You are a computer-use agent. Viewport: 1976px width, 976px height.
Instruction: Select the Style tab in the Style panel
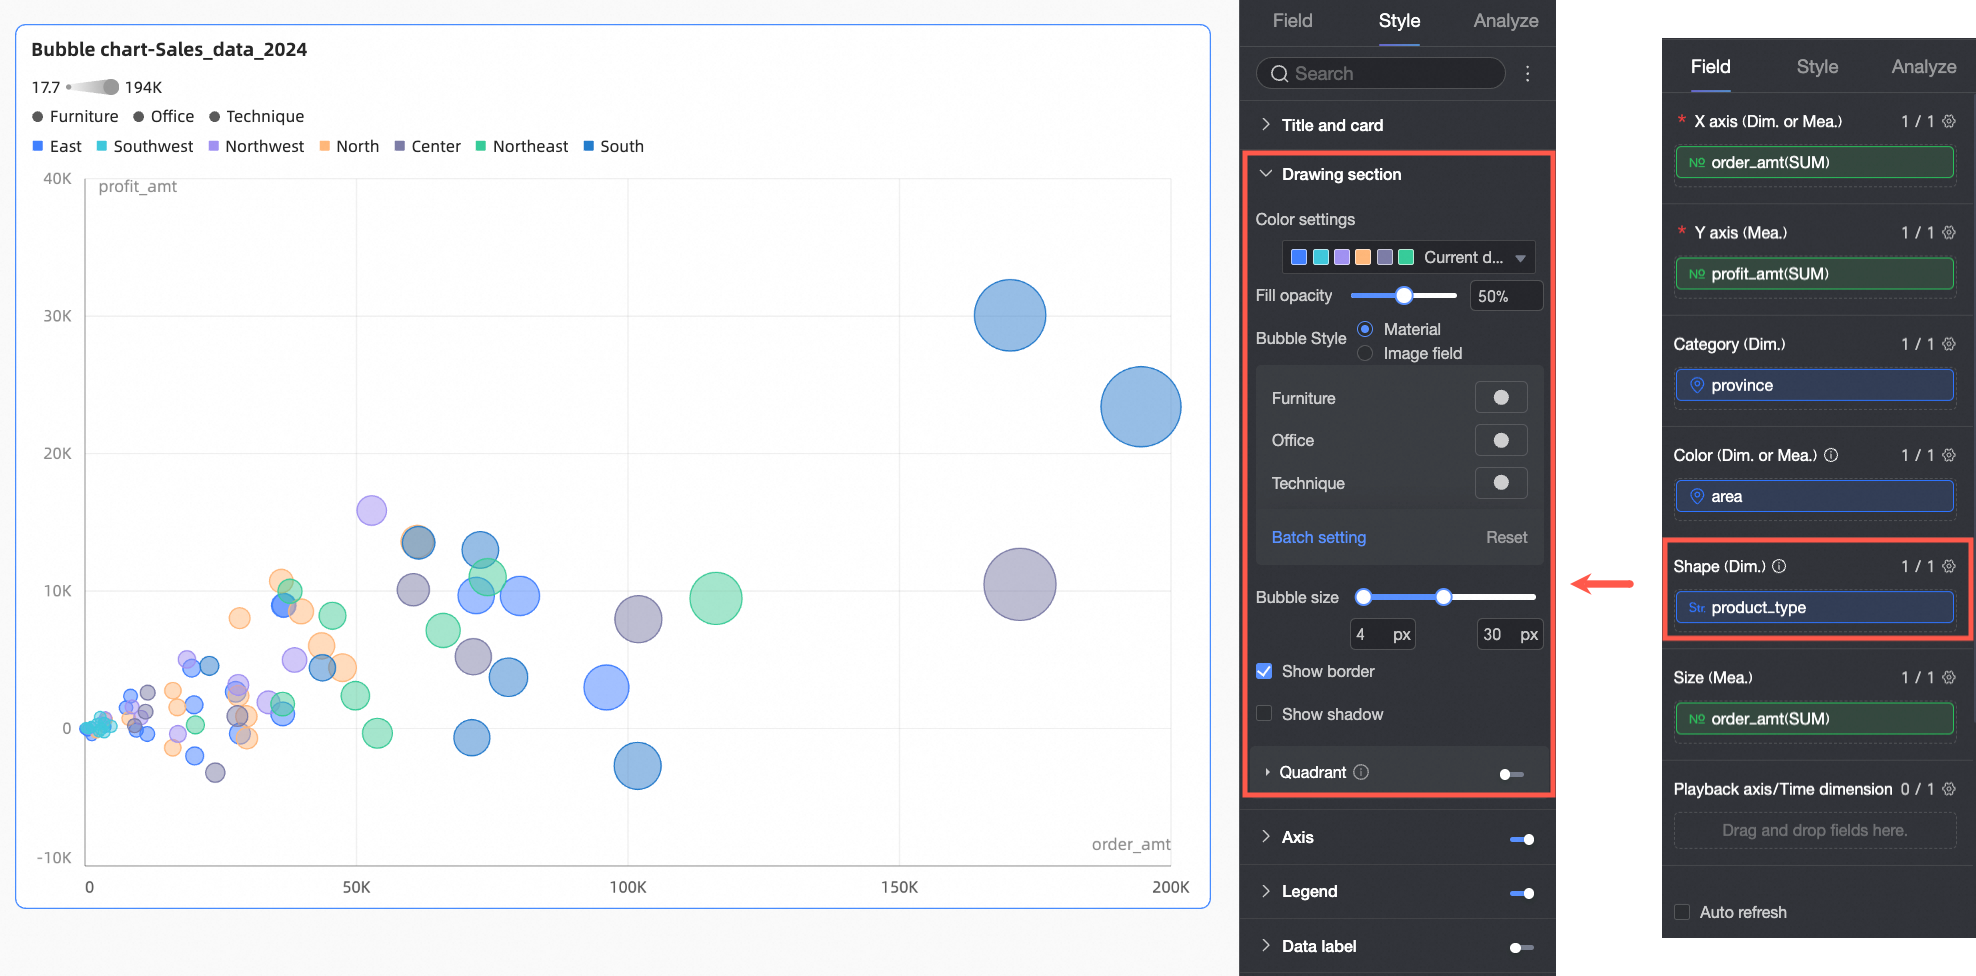1399,21
